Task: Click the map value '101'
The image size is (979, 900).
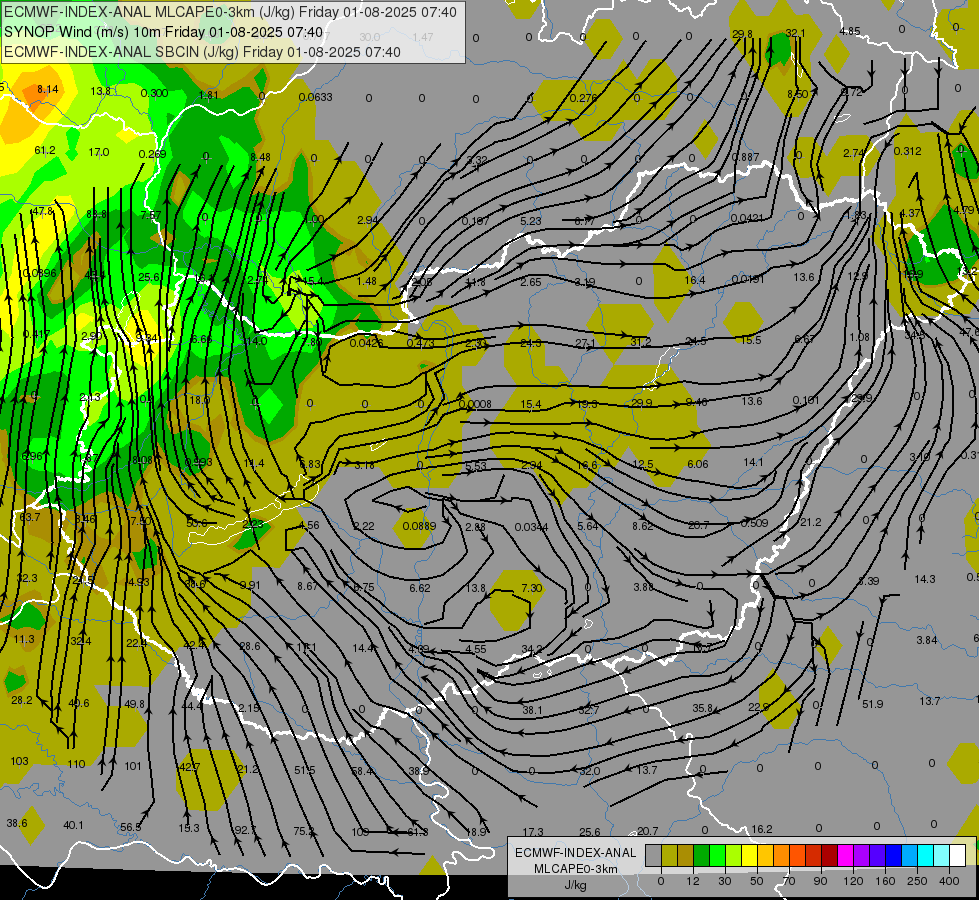Action: [x=133, y=766]
